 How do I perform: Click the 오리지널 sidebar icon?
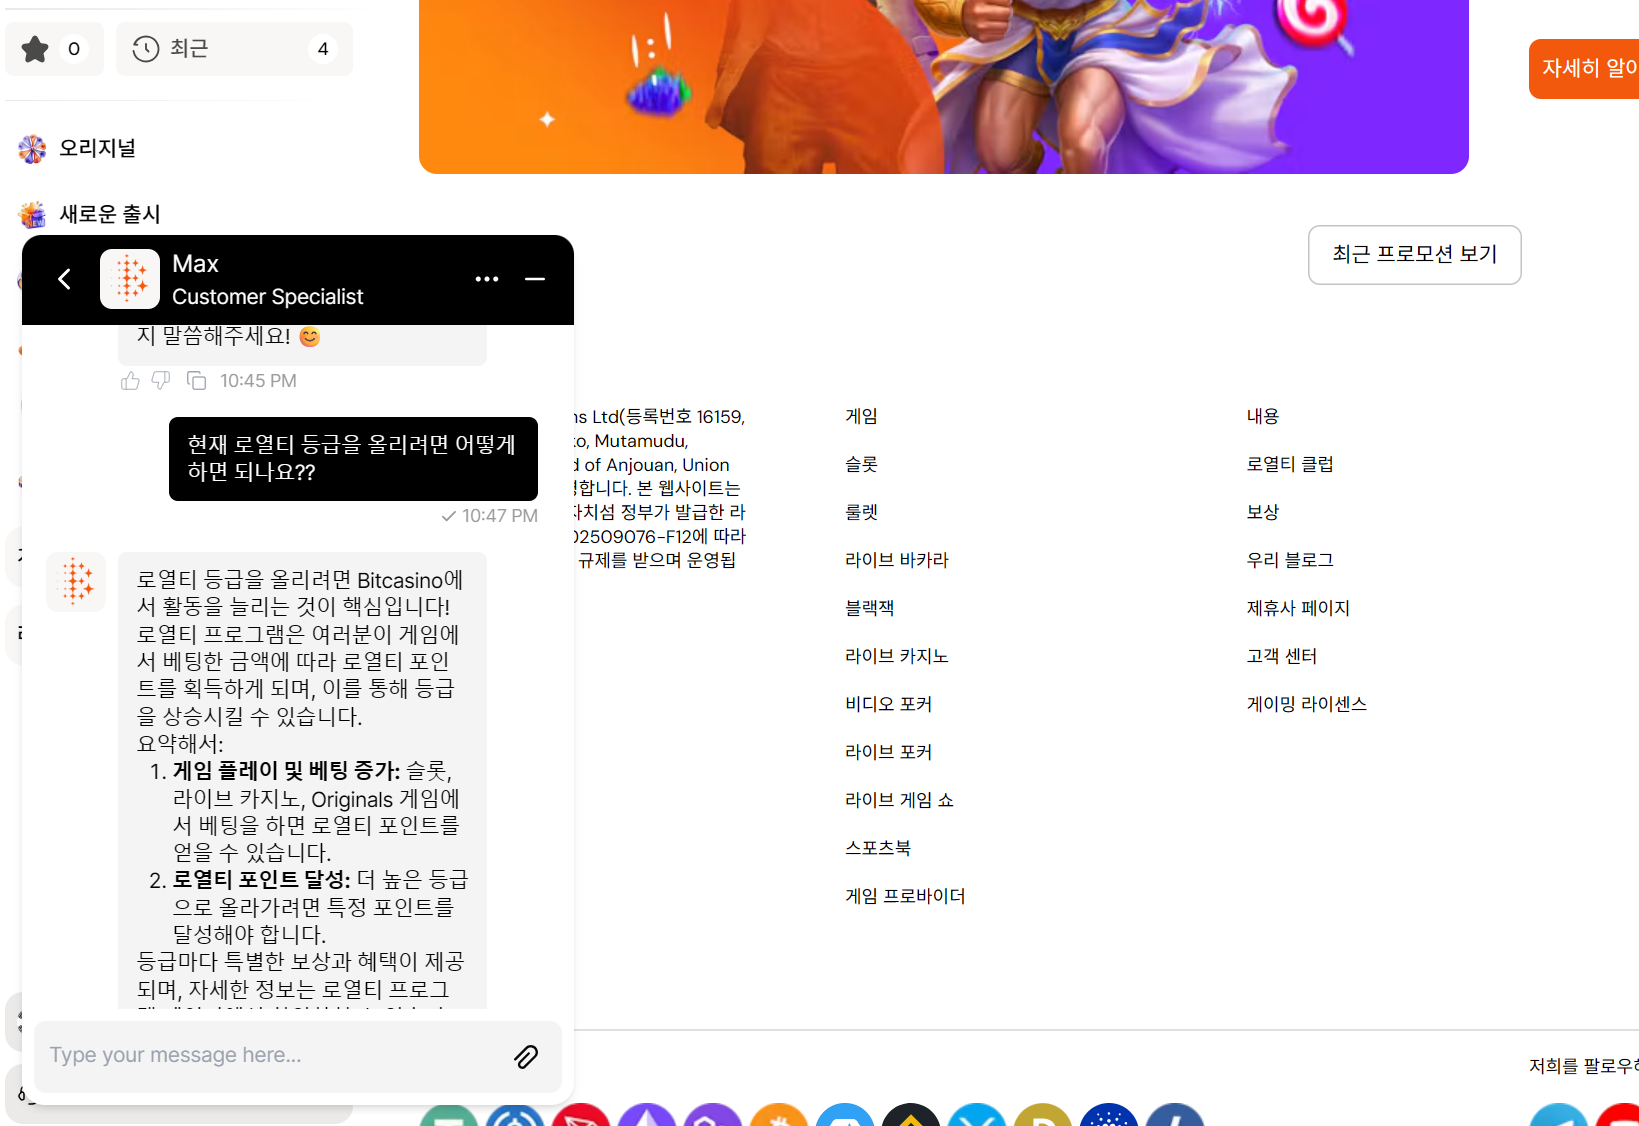(x=32, y=149)
